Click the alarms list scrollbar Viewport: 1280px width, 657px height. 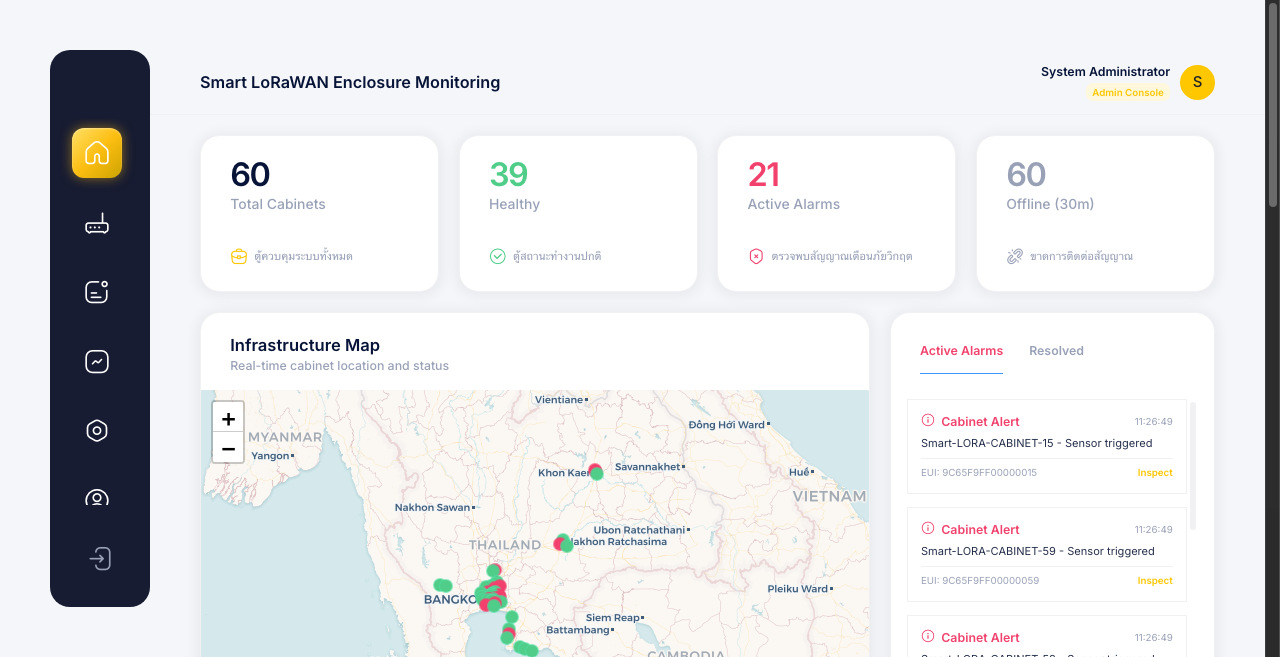pyautogui.click(x=1193, y=465)
